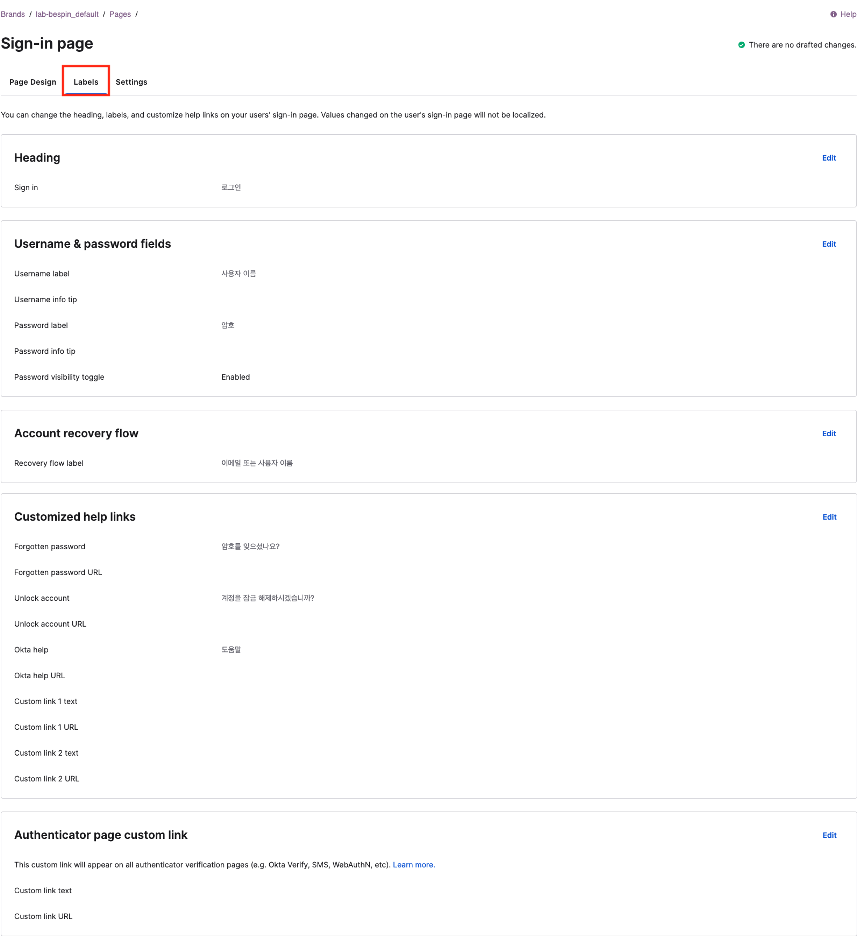Select the Password visibility toggle label
Image resolution: width=857 pixels, height=948 pixels.
click(x=59, y=377)
